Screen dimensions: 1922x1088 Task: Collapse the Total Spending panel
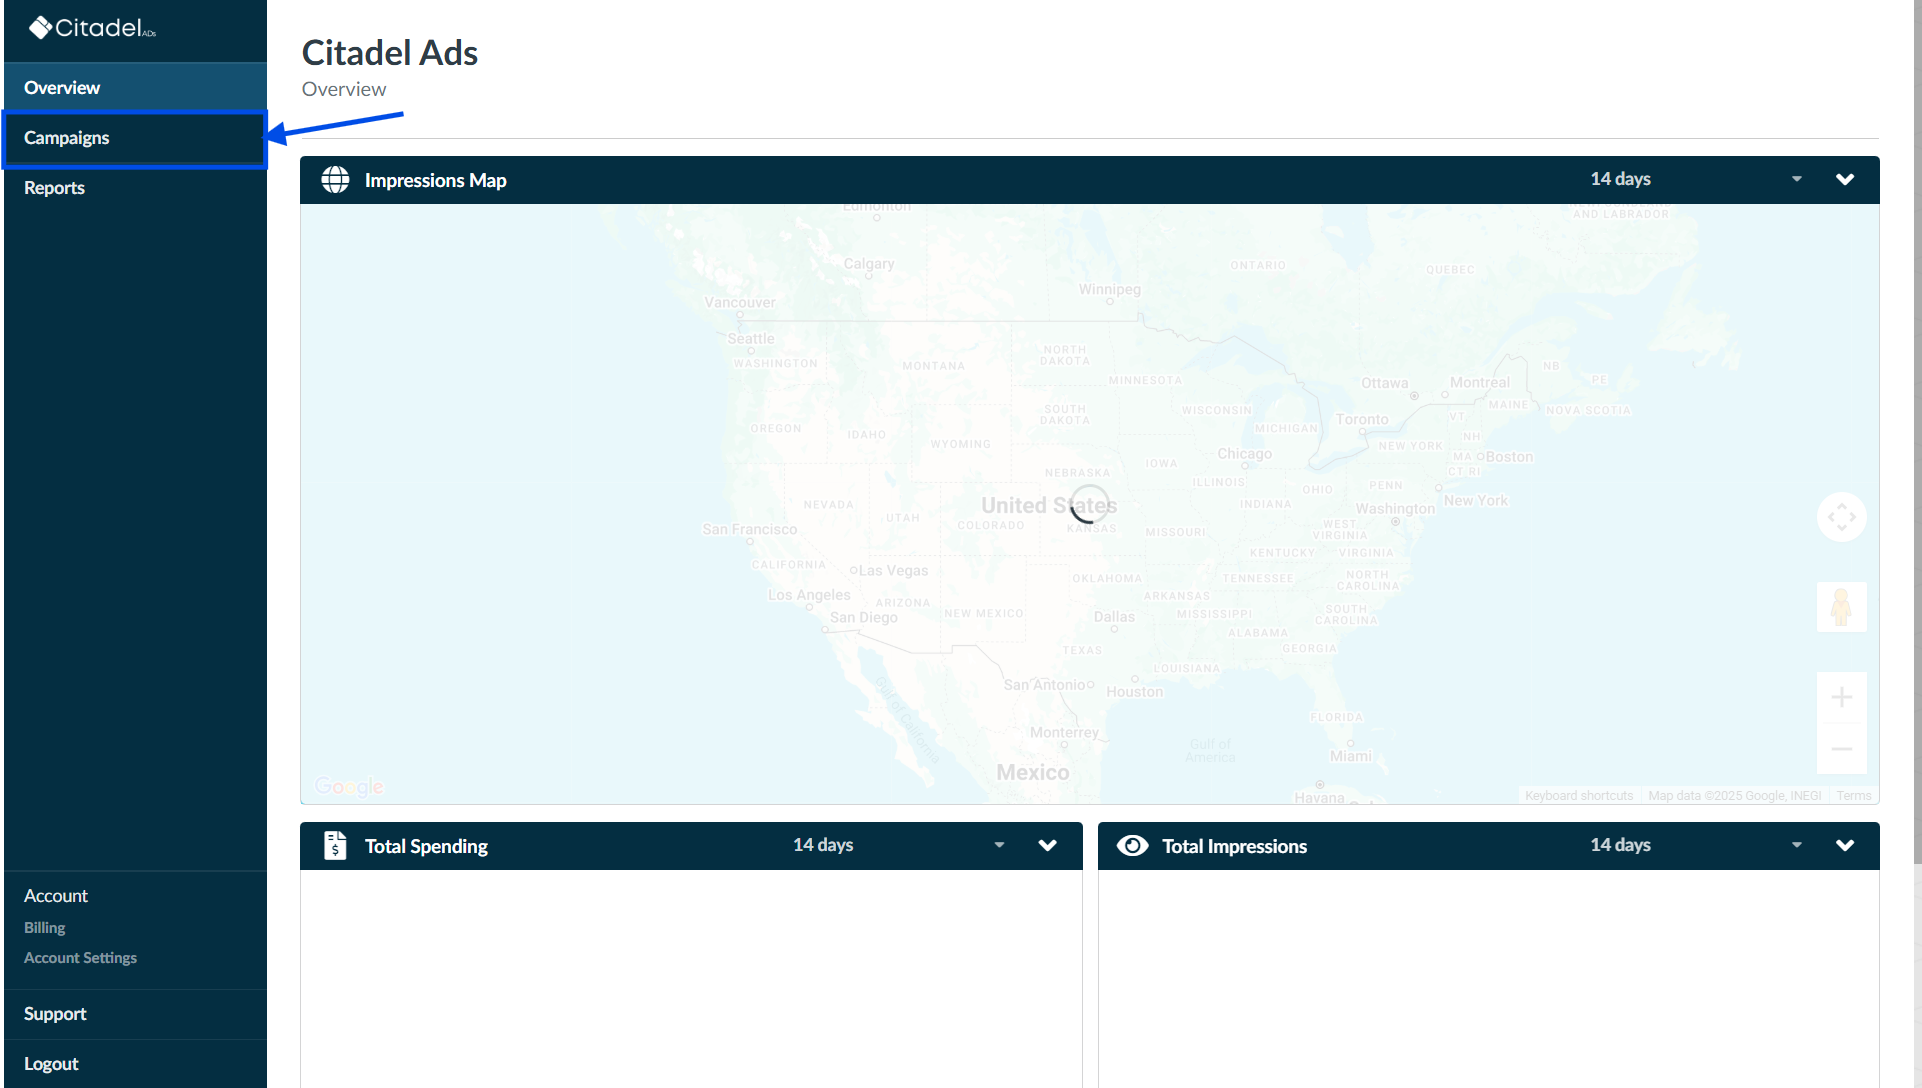1047,845
